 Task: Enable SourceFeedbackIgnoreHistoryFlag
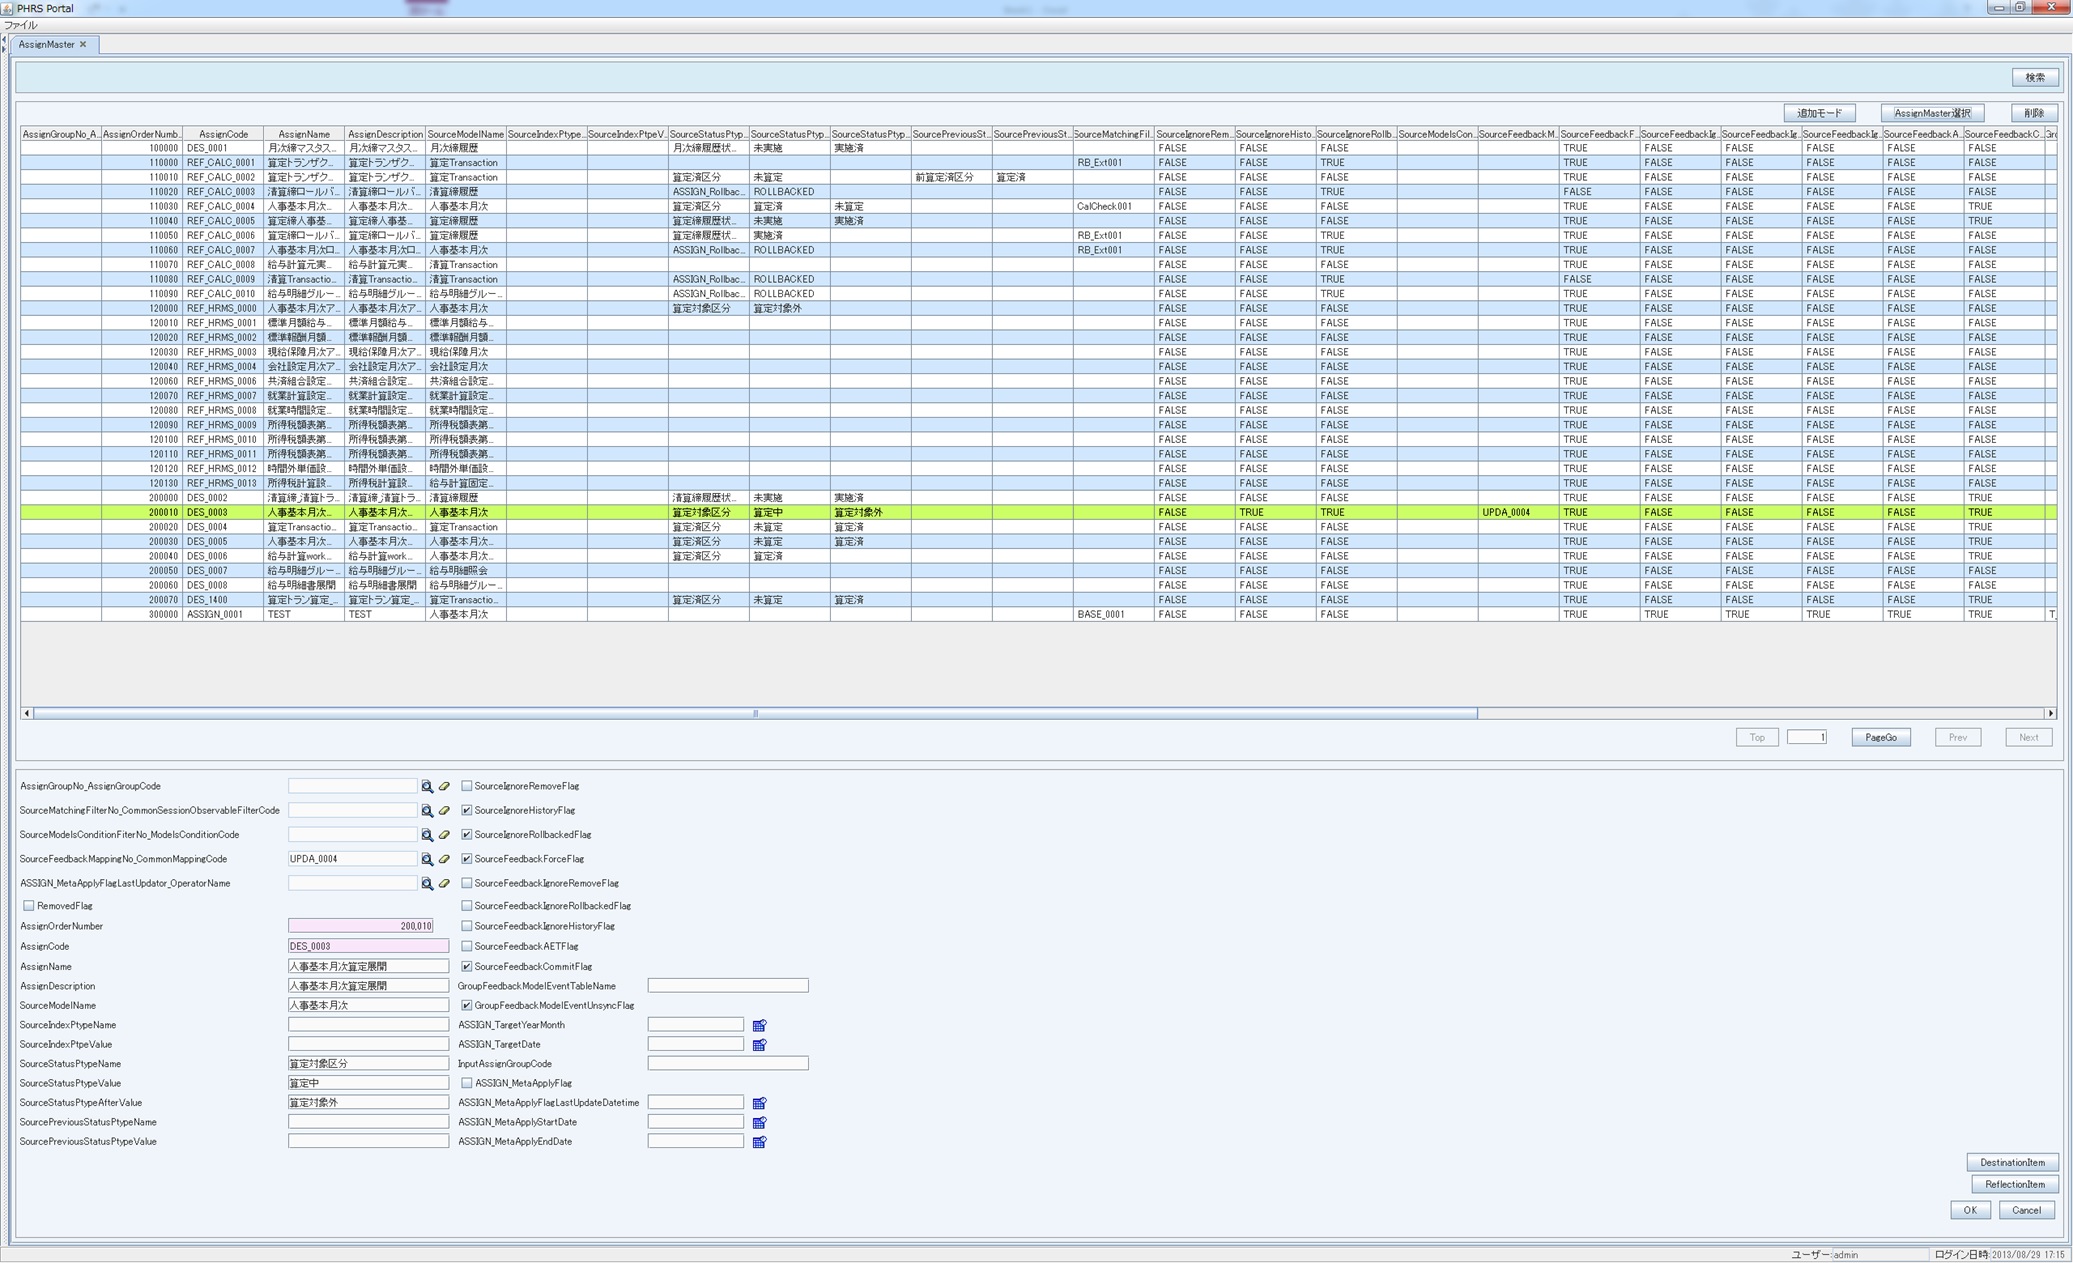coord(466,926)
